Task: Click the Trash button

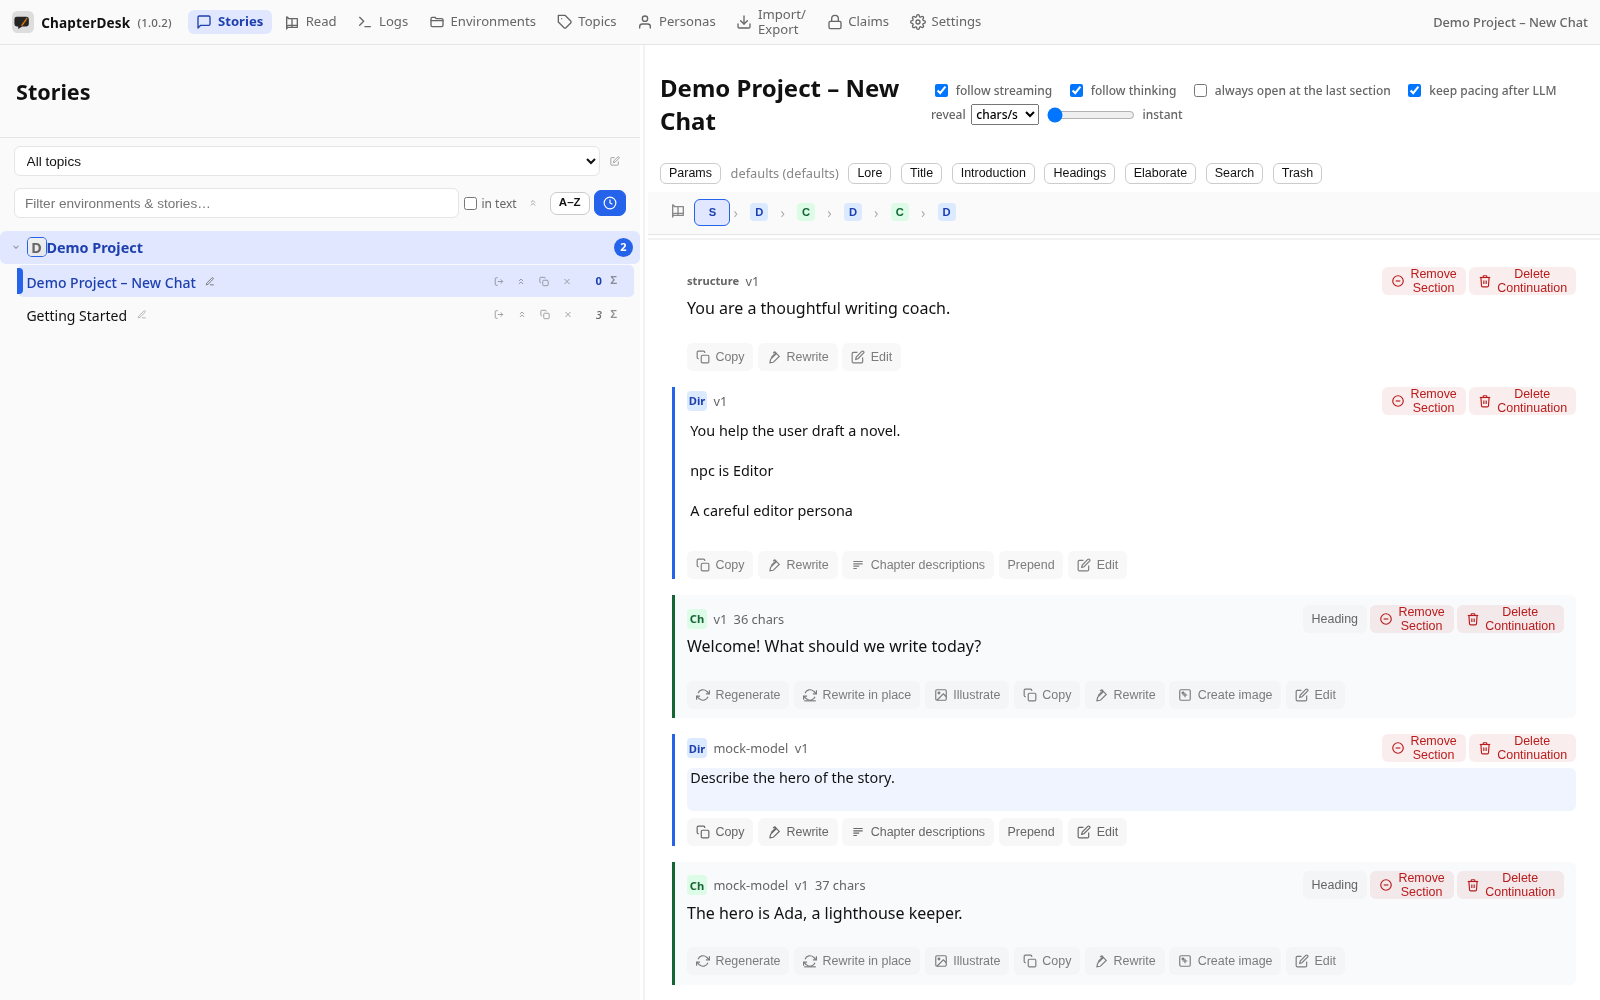Action: (1297, 173)
